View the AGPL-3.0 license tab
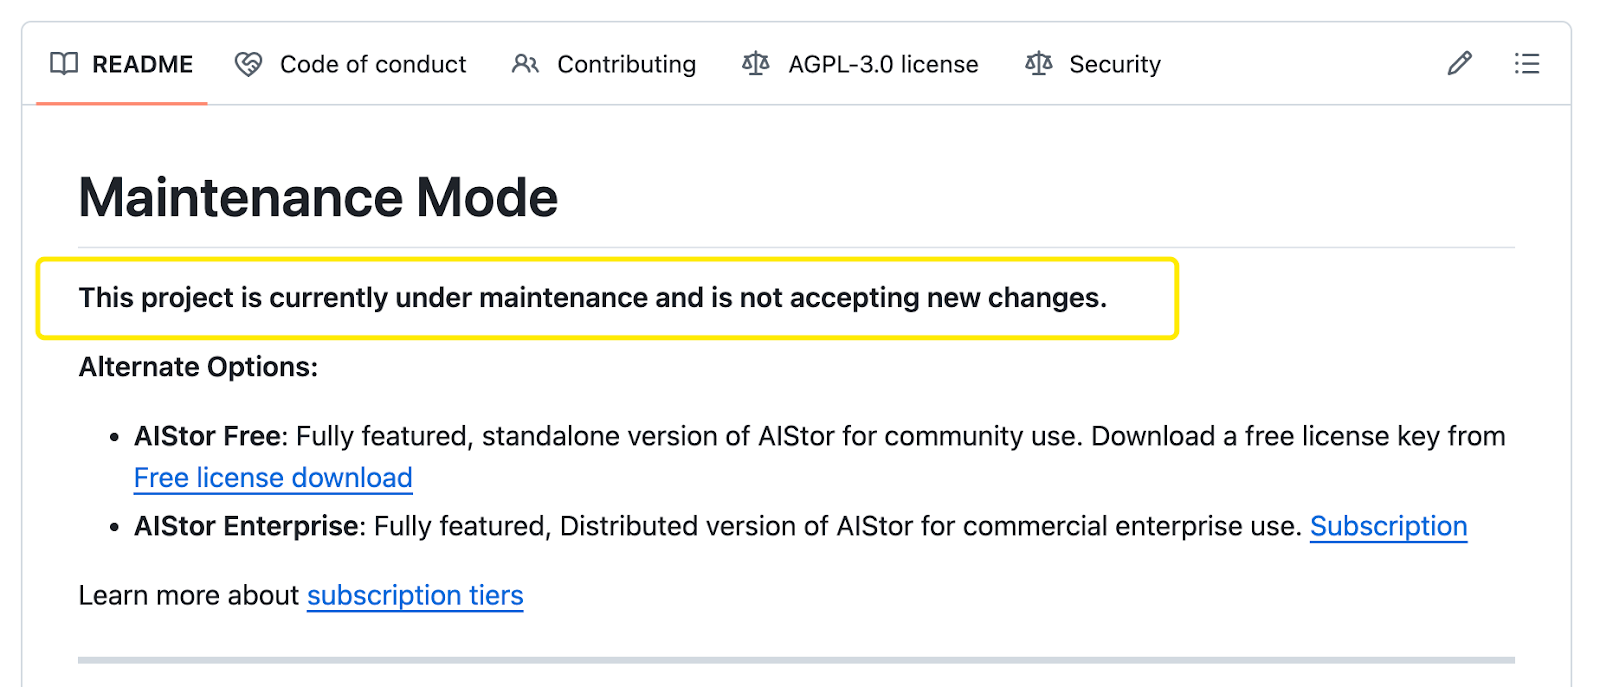Image resolution: width=1600 pixels, height=687 pixels. [x=883, y=64]
